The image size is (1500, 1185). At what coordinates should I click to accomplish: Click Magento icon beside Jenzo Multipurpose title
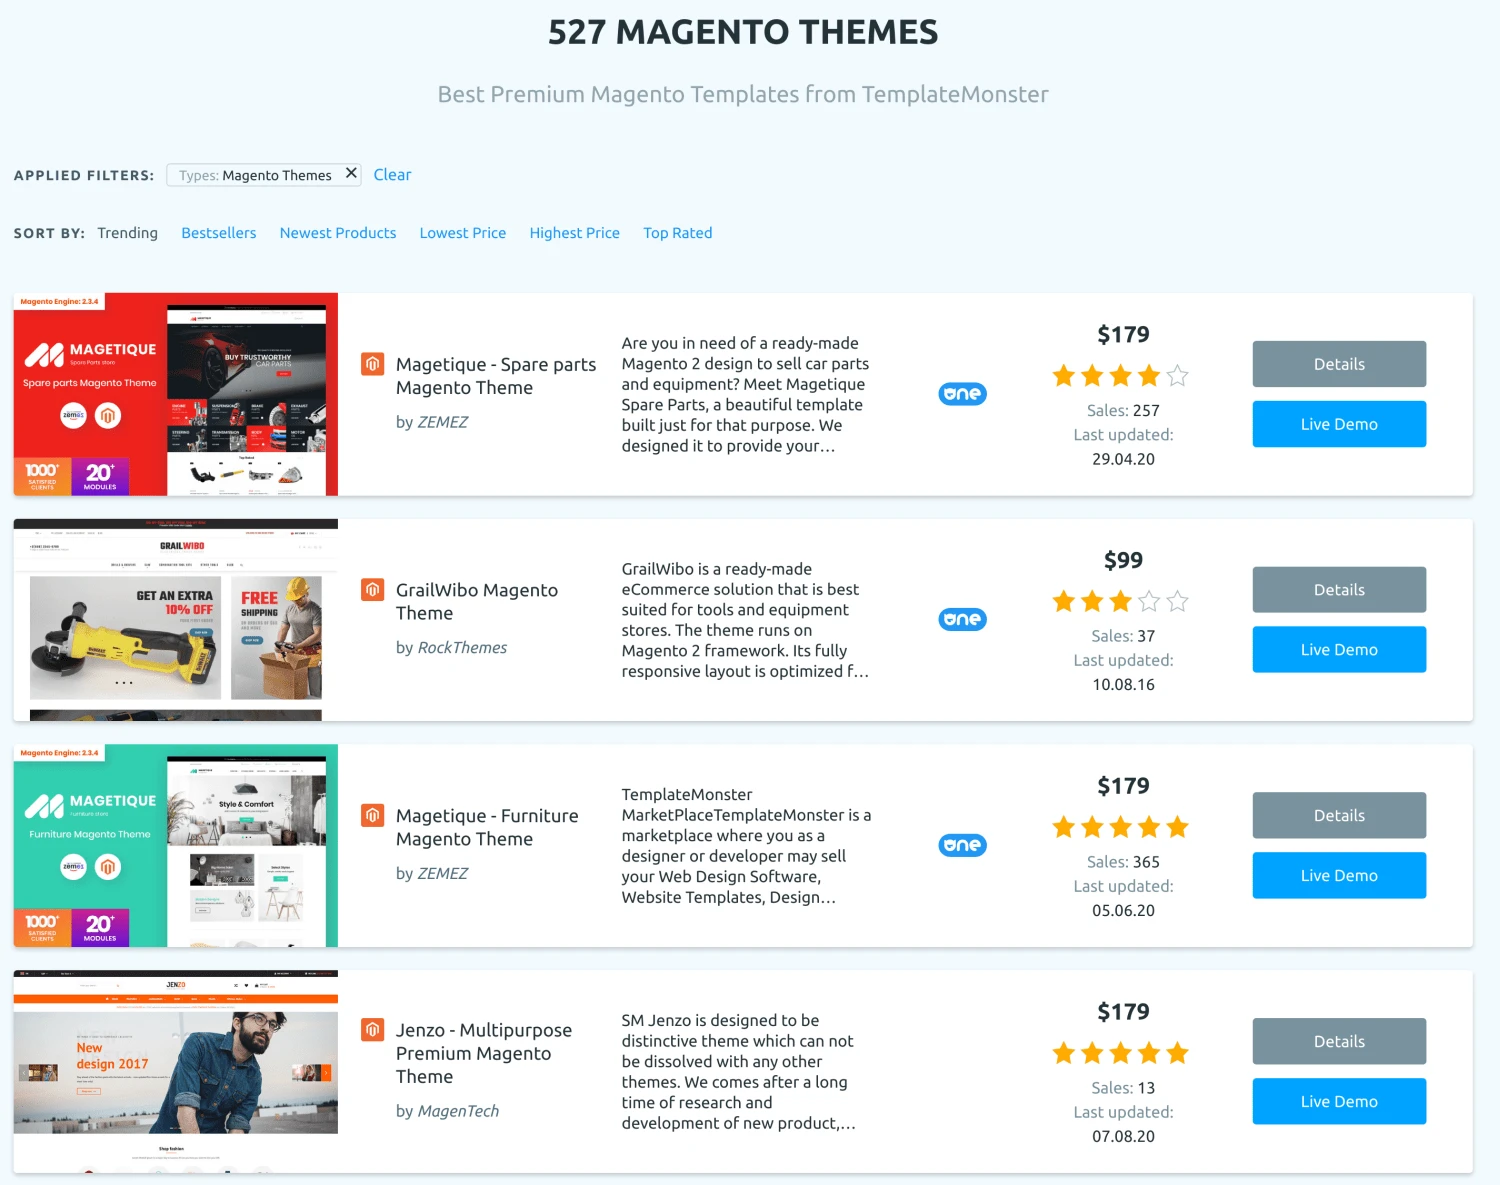[x=372, y=1030]
